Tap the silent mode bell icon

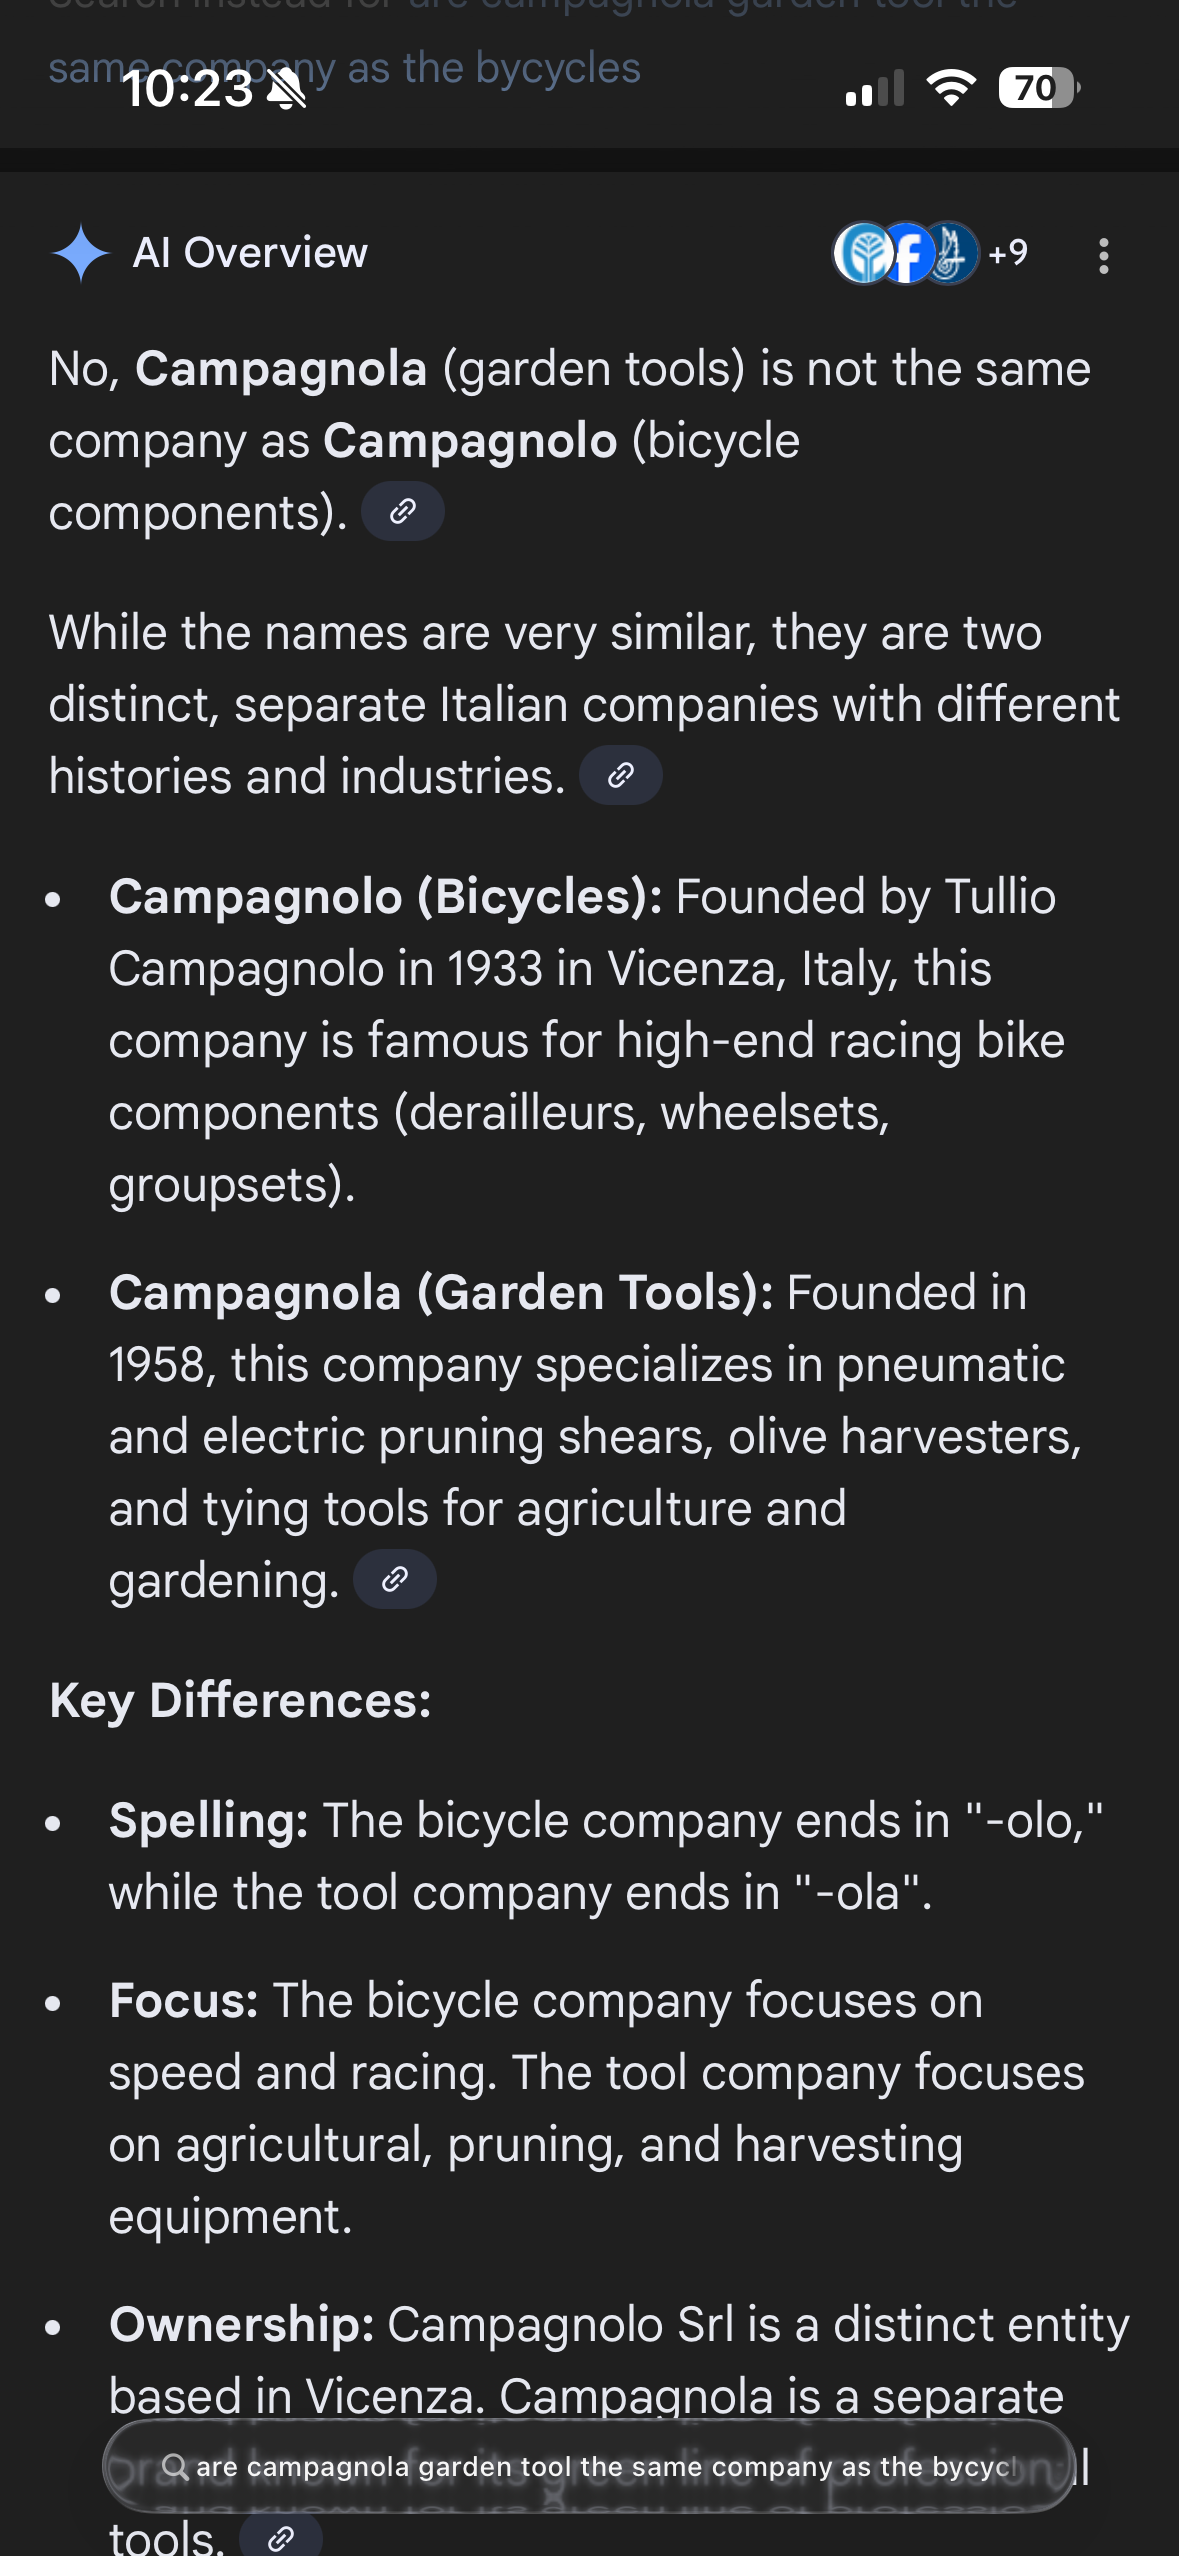(288, 90)
